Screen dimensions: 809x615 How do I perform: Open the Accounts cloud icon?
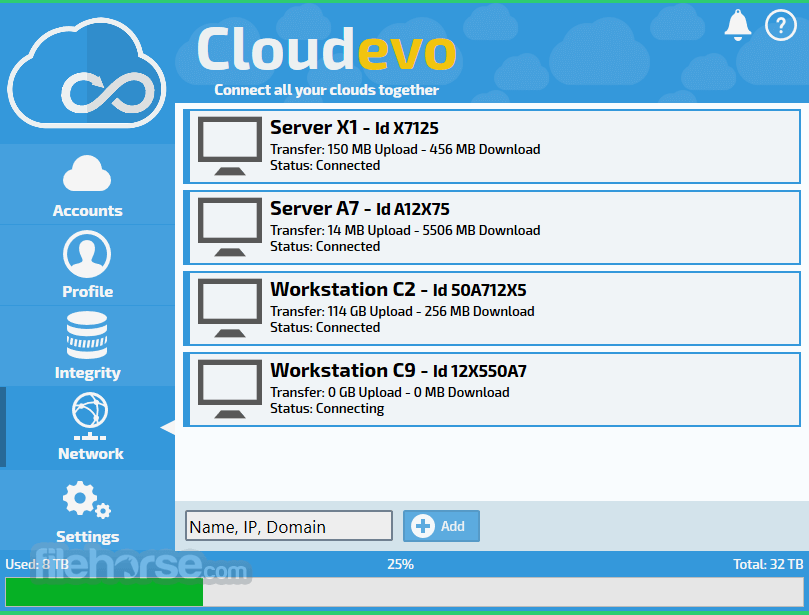87,174
